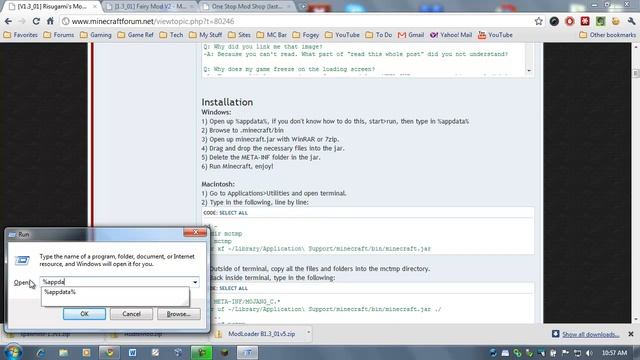This screenshot has height=360, width=640.
Task: Open the Action Center flag icon
Action: pyautogui.click(x=565, y=353)
